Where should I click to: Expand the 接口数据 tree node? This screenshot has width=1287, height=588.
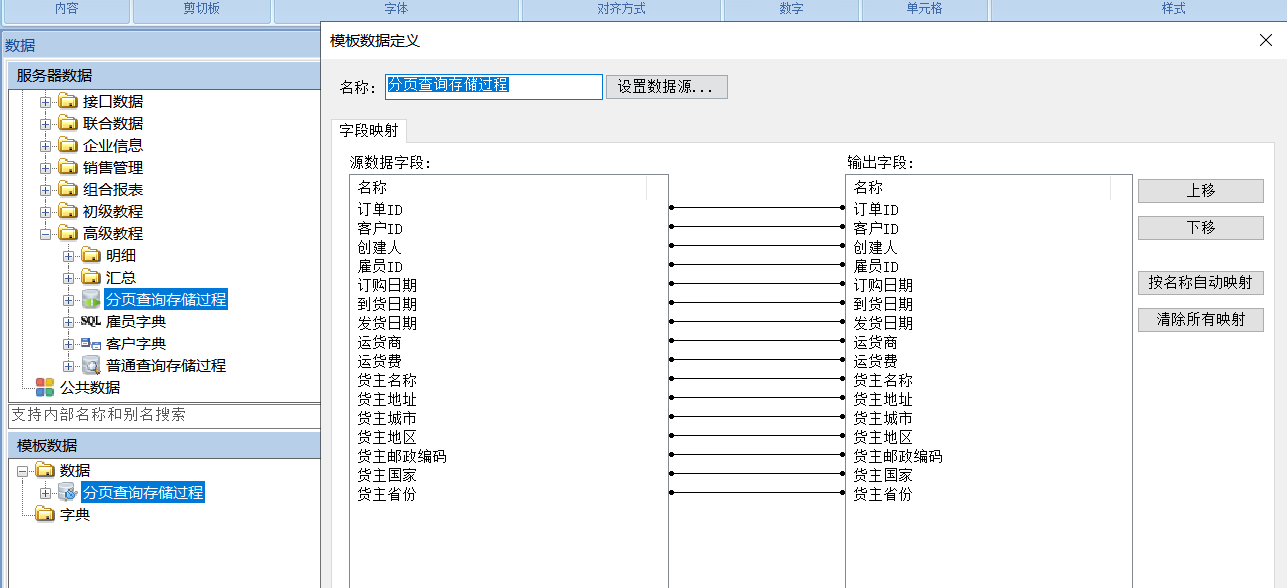coord(45,102)
